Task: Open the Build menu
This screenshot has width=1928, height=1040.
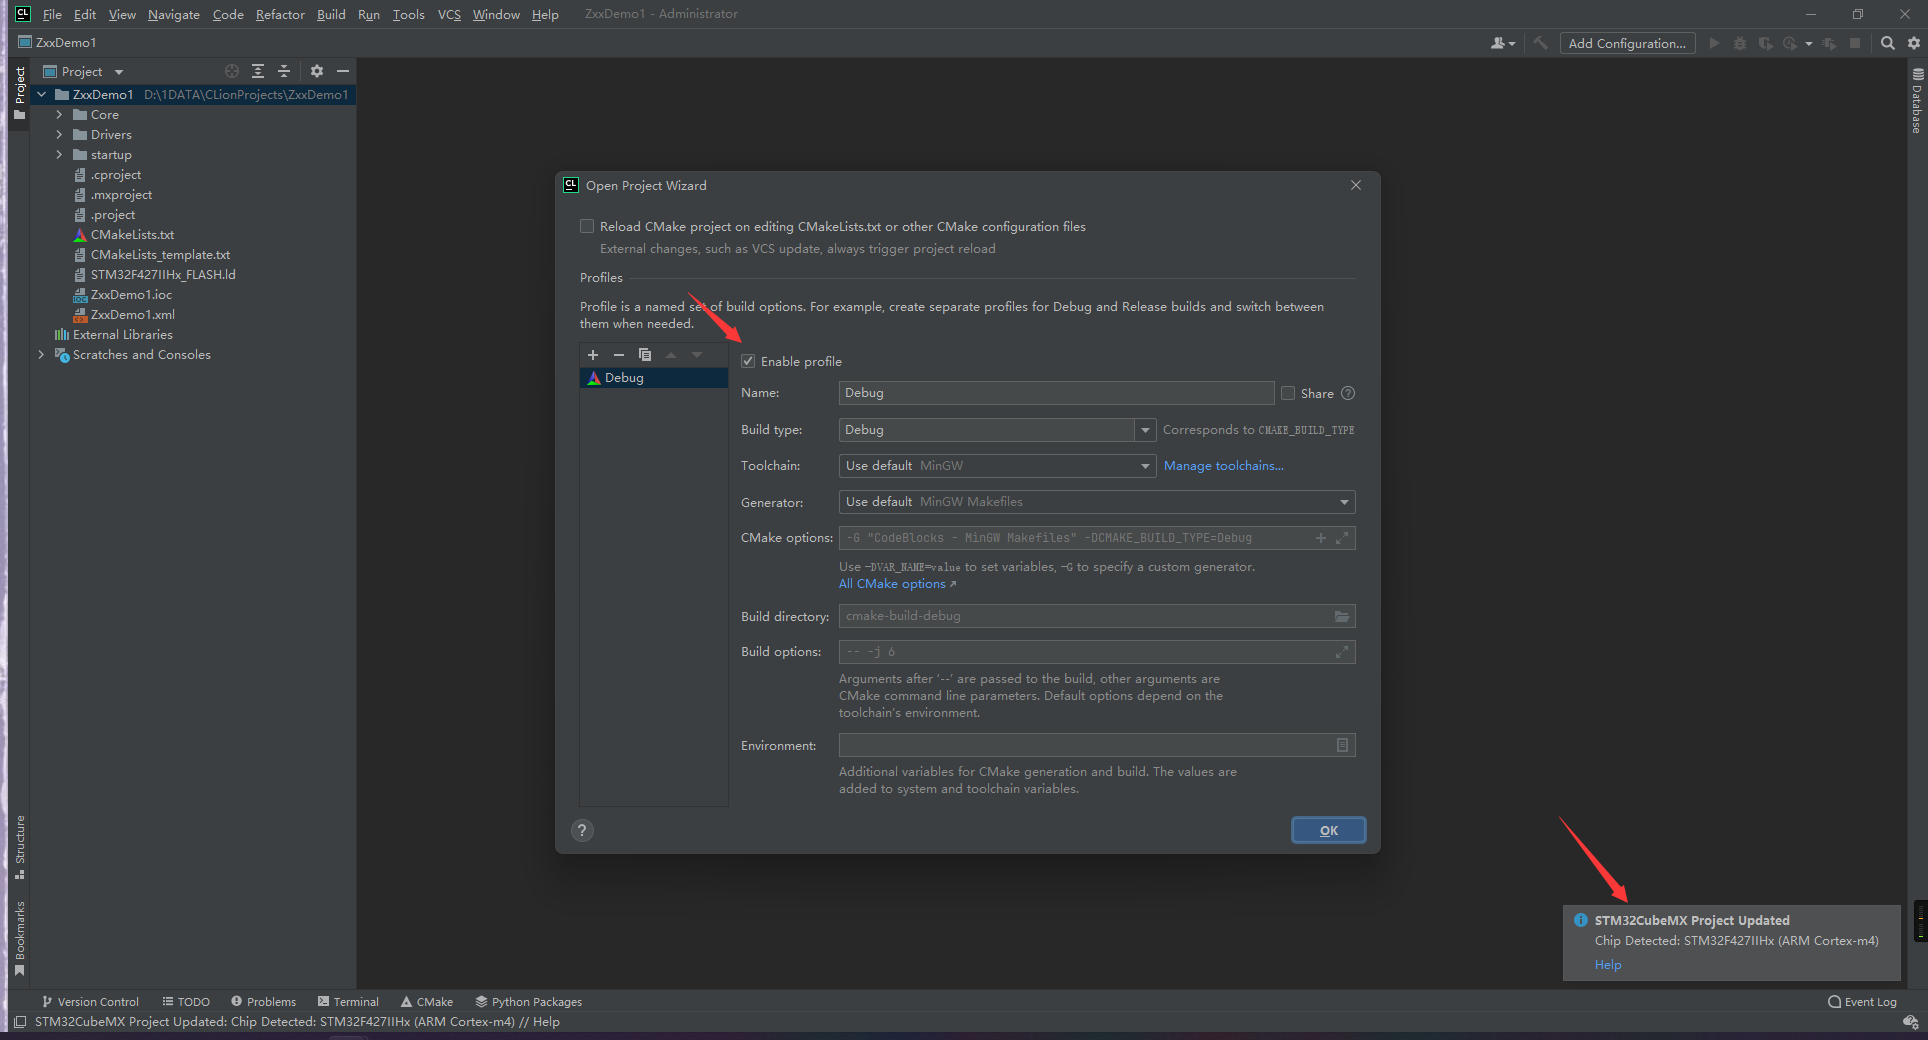Action: [x=331, y=14]
